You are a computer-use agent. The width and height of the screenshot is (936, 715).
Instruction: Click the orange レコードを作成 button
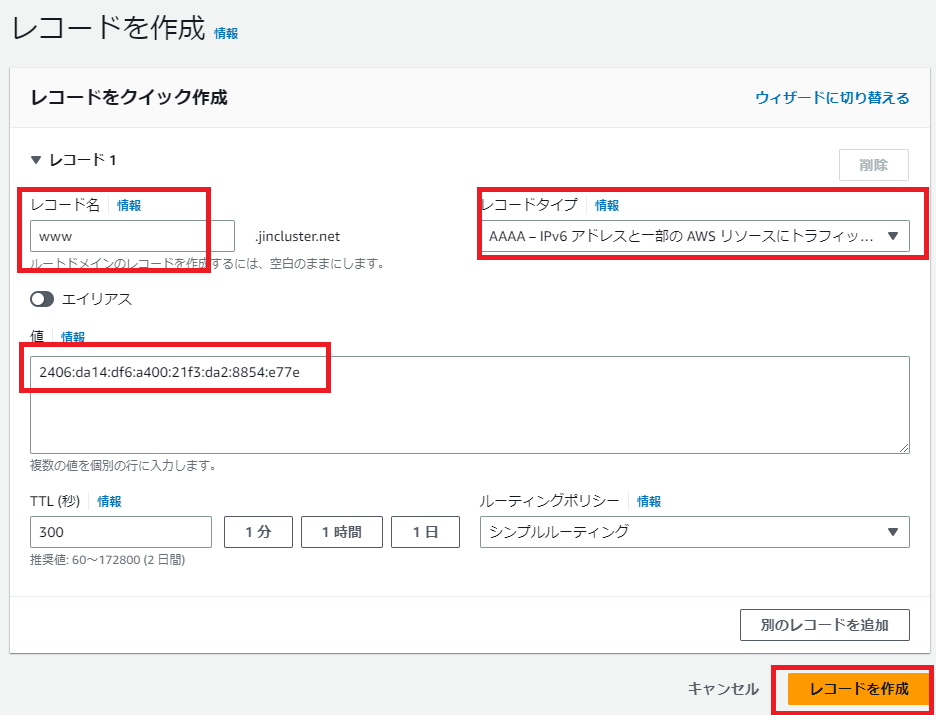point(859,689)
